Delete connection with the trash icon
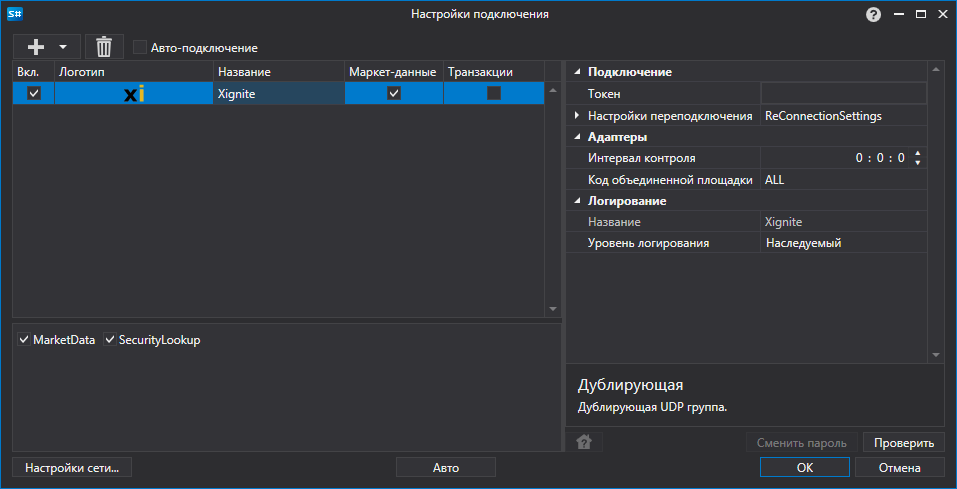This screenshot has height=489, width=957. tap(104, 46)
